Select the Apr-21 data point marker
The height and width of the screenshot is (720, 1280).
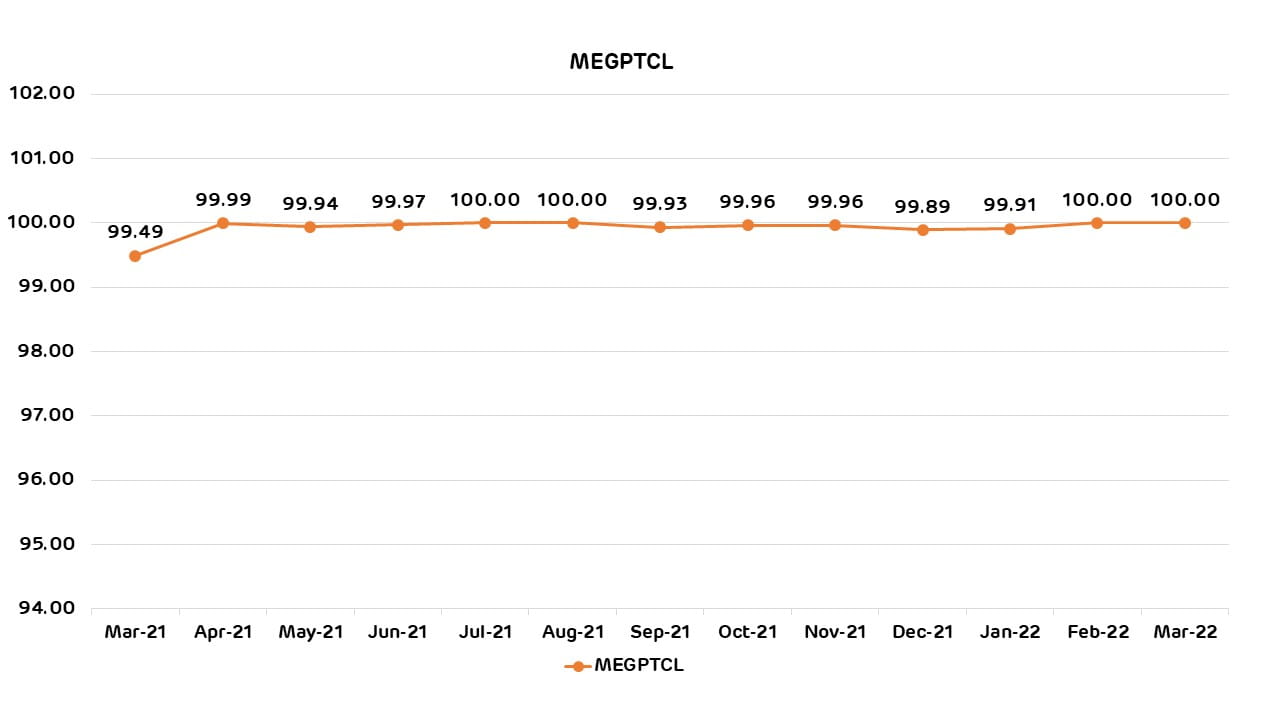point(222,223)
